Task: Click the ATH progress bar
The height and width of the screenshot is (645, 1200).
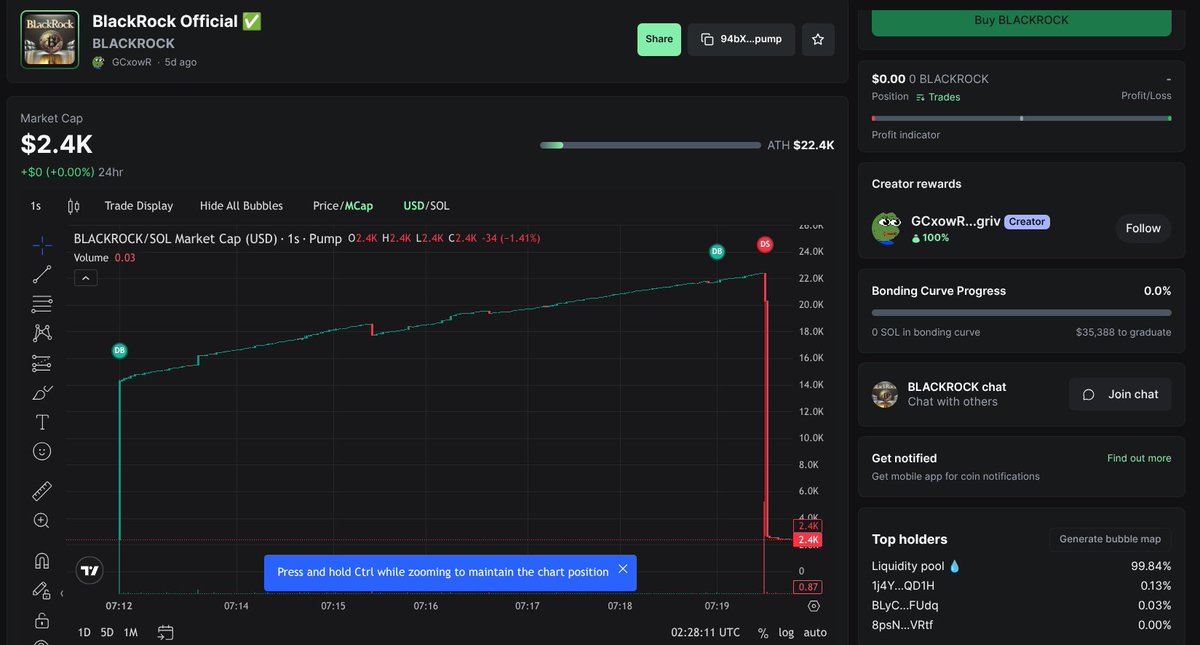Action: click(x=650, y=145)
